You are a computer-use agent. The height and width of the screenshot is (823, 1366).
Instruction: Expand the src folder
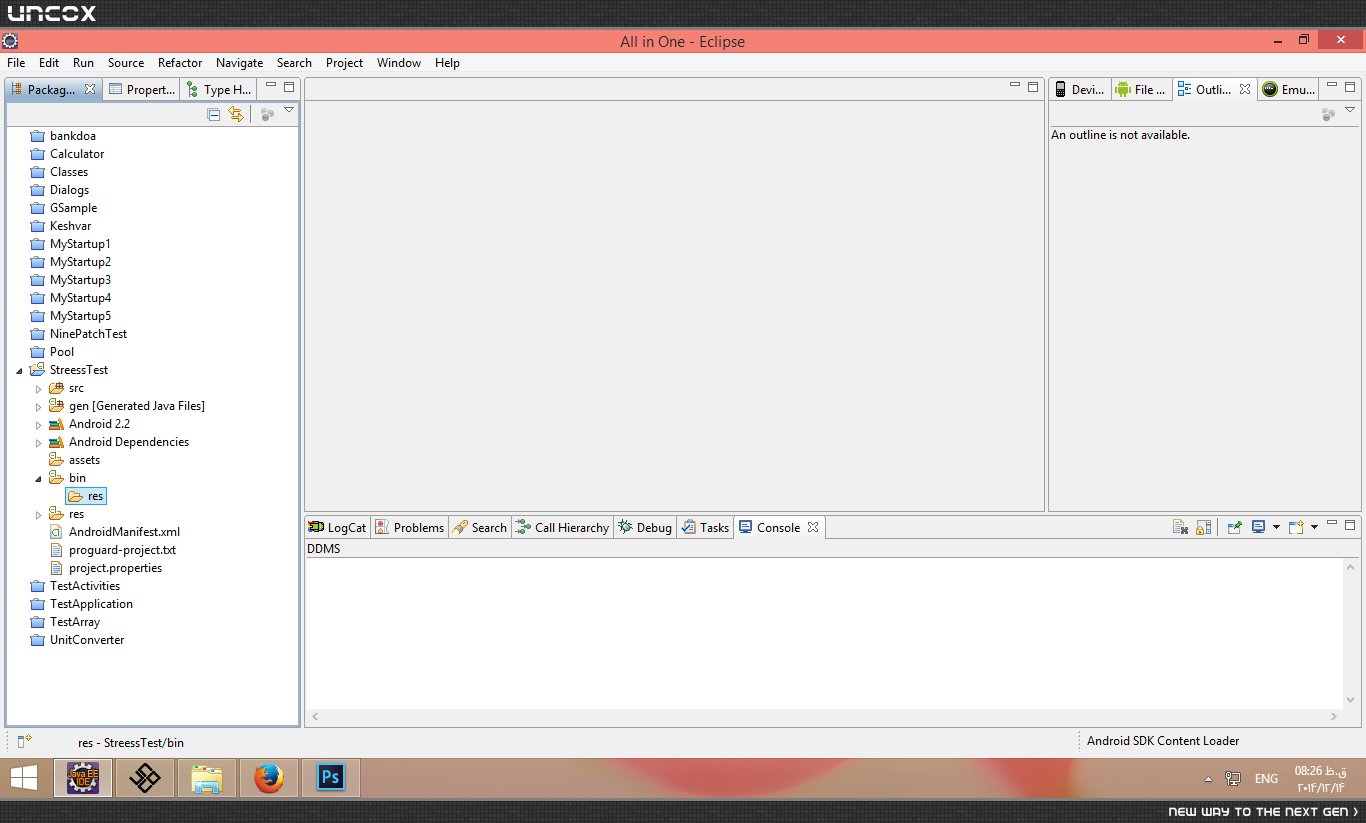point(39,388)
